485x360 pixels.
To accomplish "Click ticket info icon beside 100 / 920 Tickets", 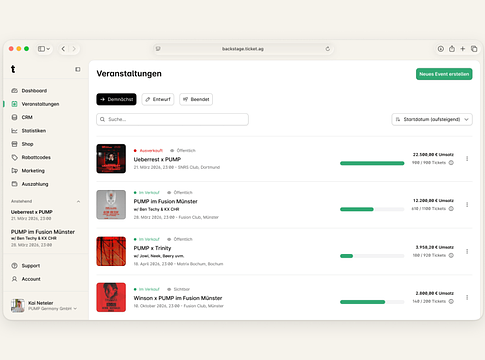I will point(451,255).
